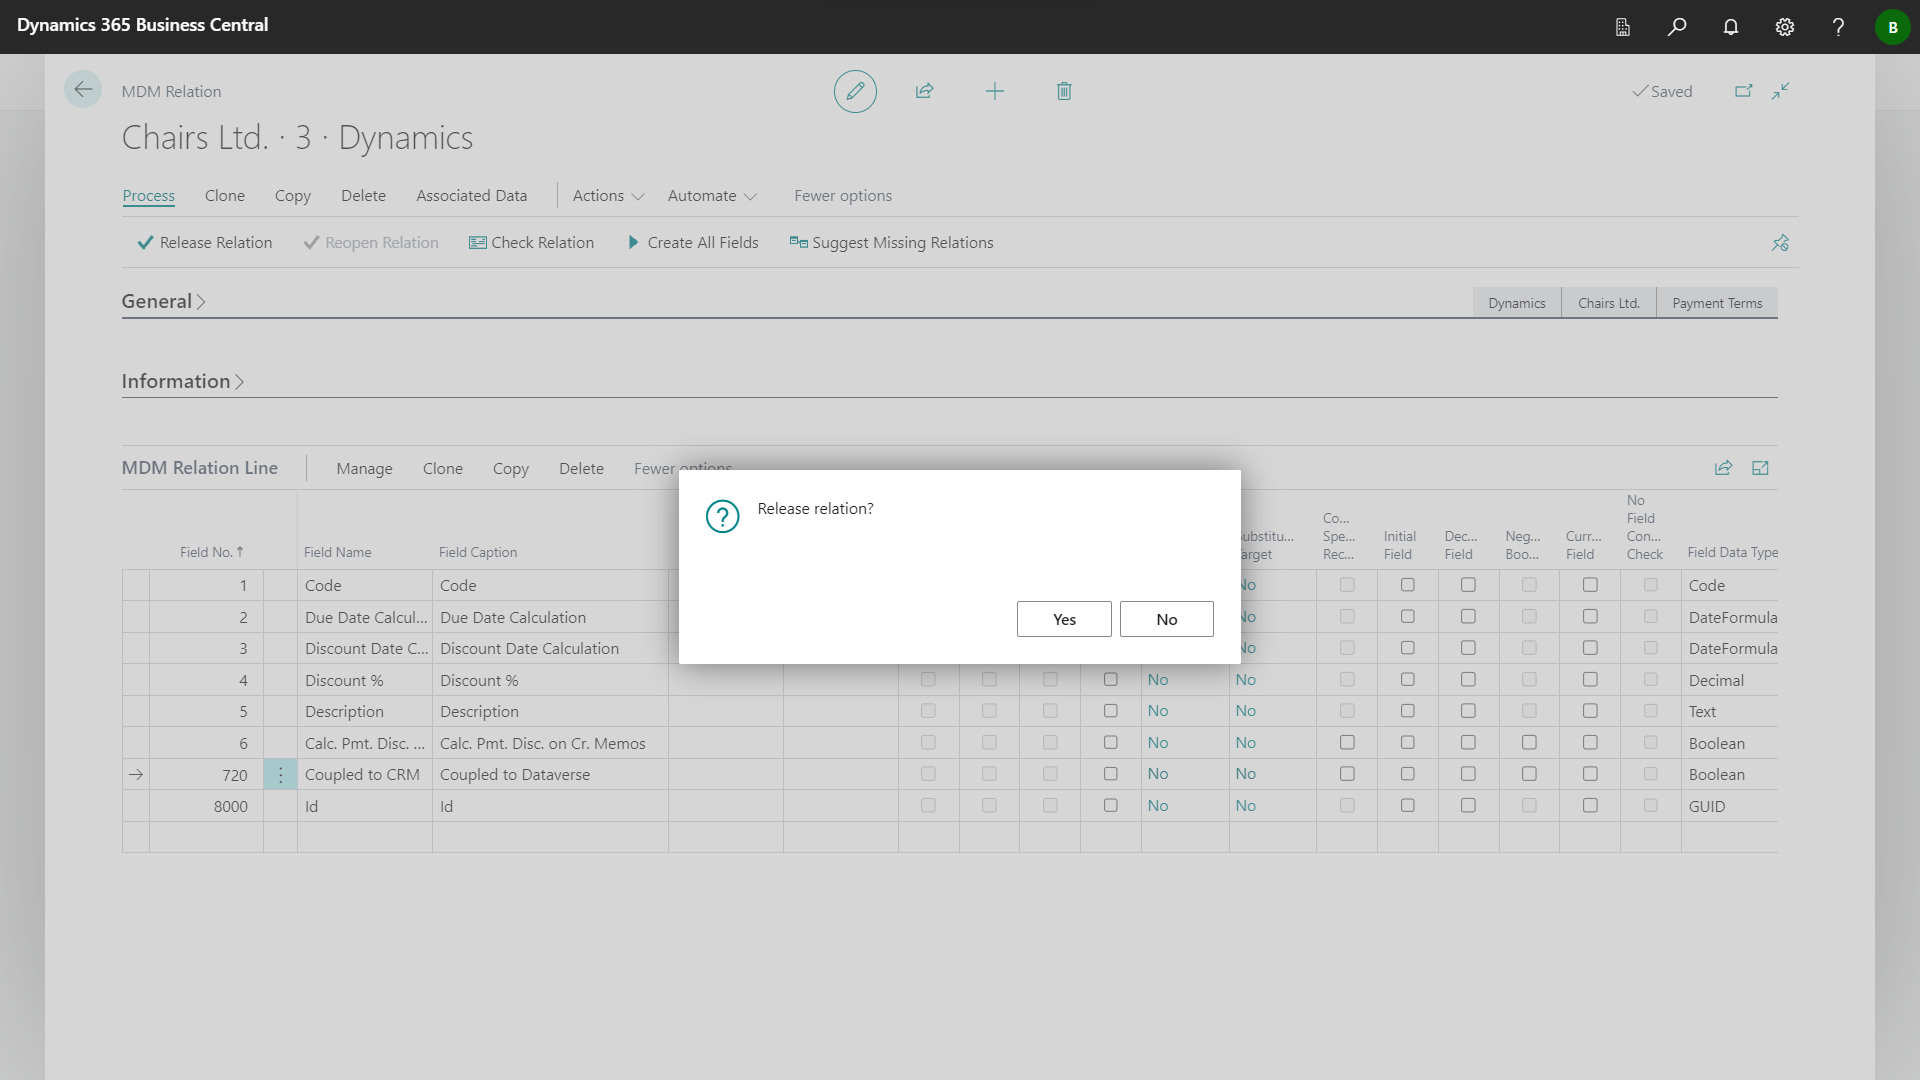1920x1080 pixels.
Task: Open Clone menu in relation lines
Action: click(x=443, y=469)
